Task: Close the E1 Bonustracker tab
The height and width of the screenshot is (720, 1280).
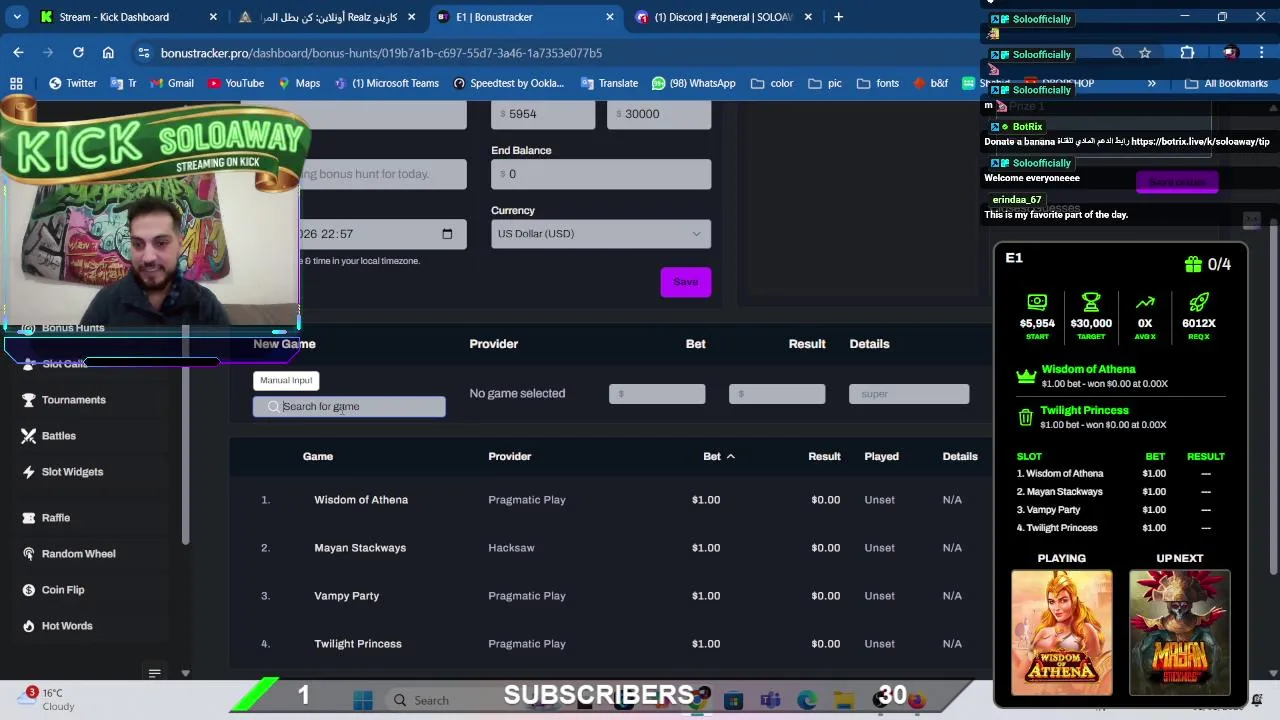Action: pos(610,17)
